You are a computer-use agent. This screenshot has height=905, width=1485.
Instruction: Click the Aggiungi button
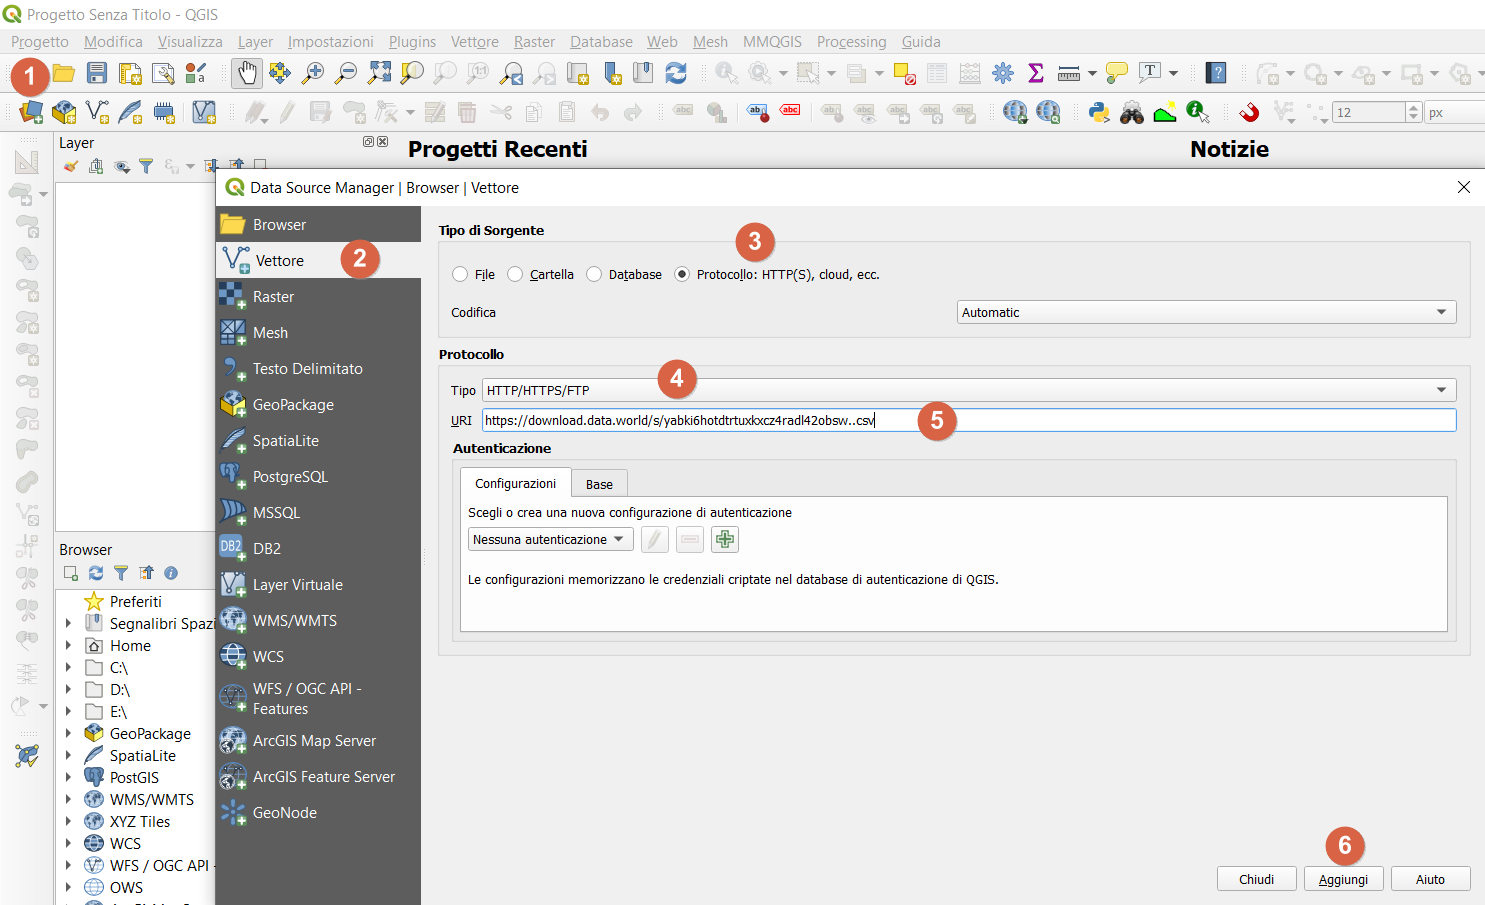(1343, 879)
